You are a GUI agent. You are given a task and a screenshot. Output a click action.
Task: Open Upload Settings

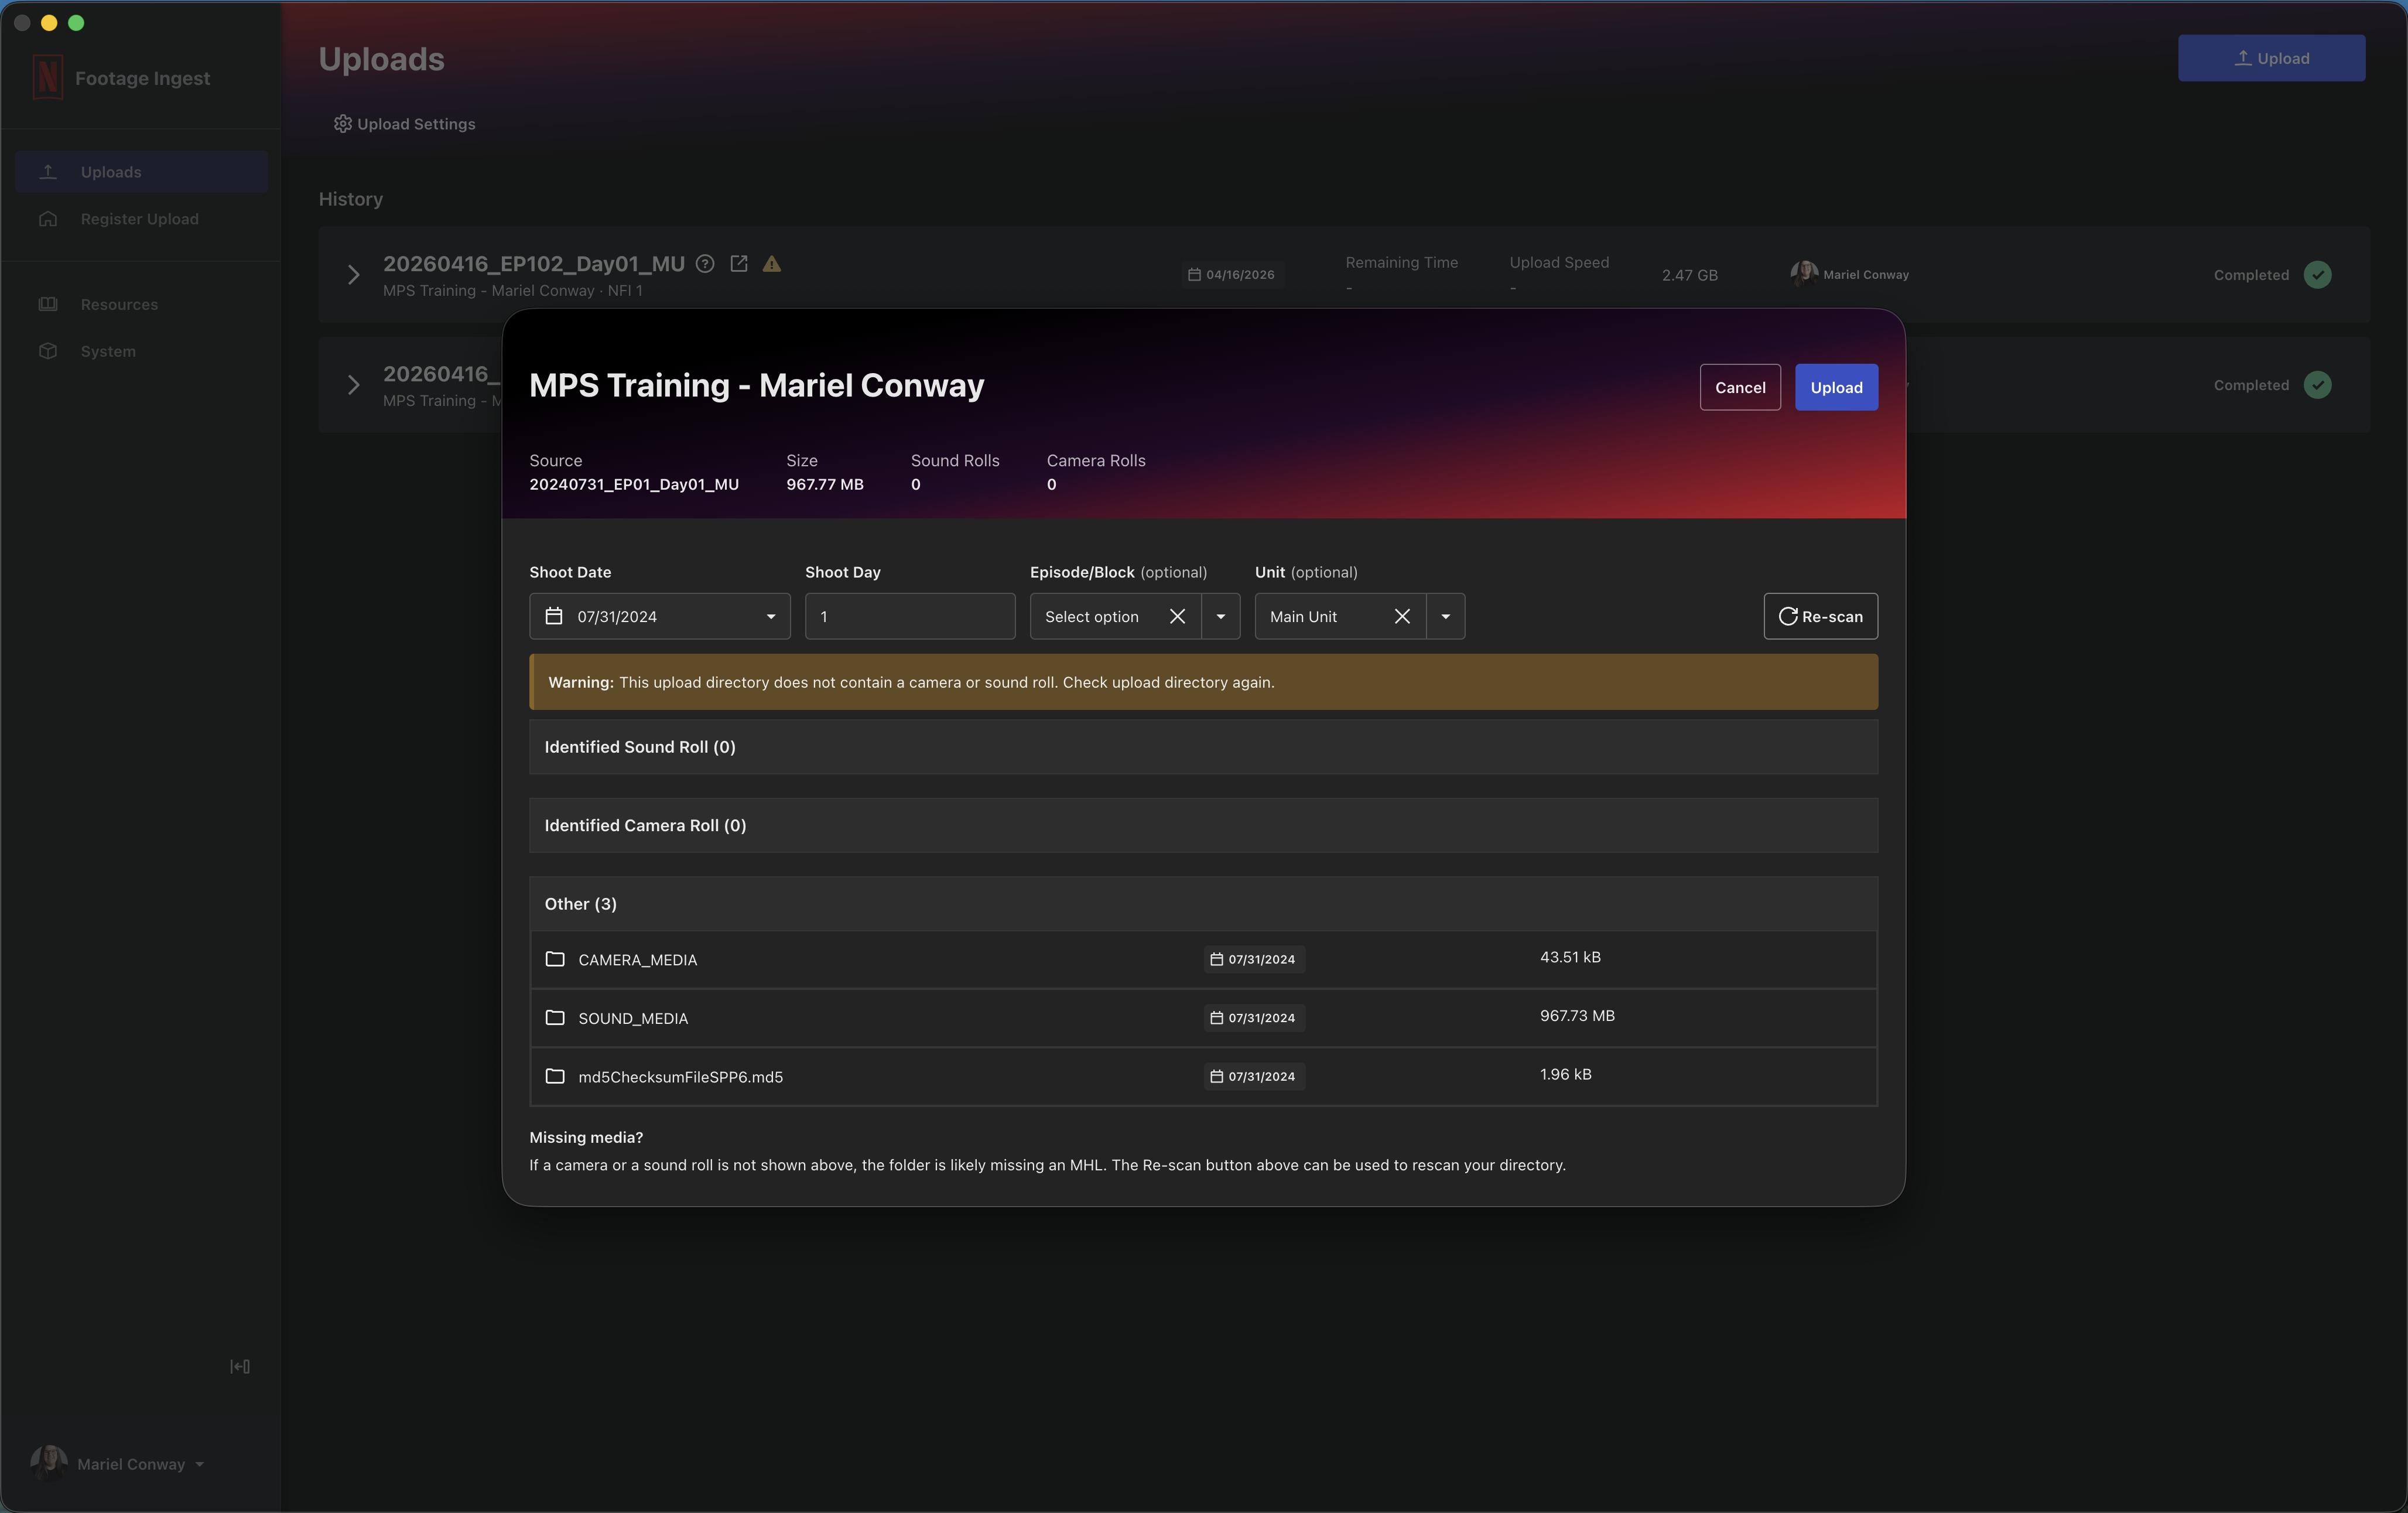[405, 124]
